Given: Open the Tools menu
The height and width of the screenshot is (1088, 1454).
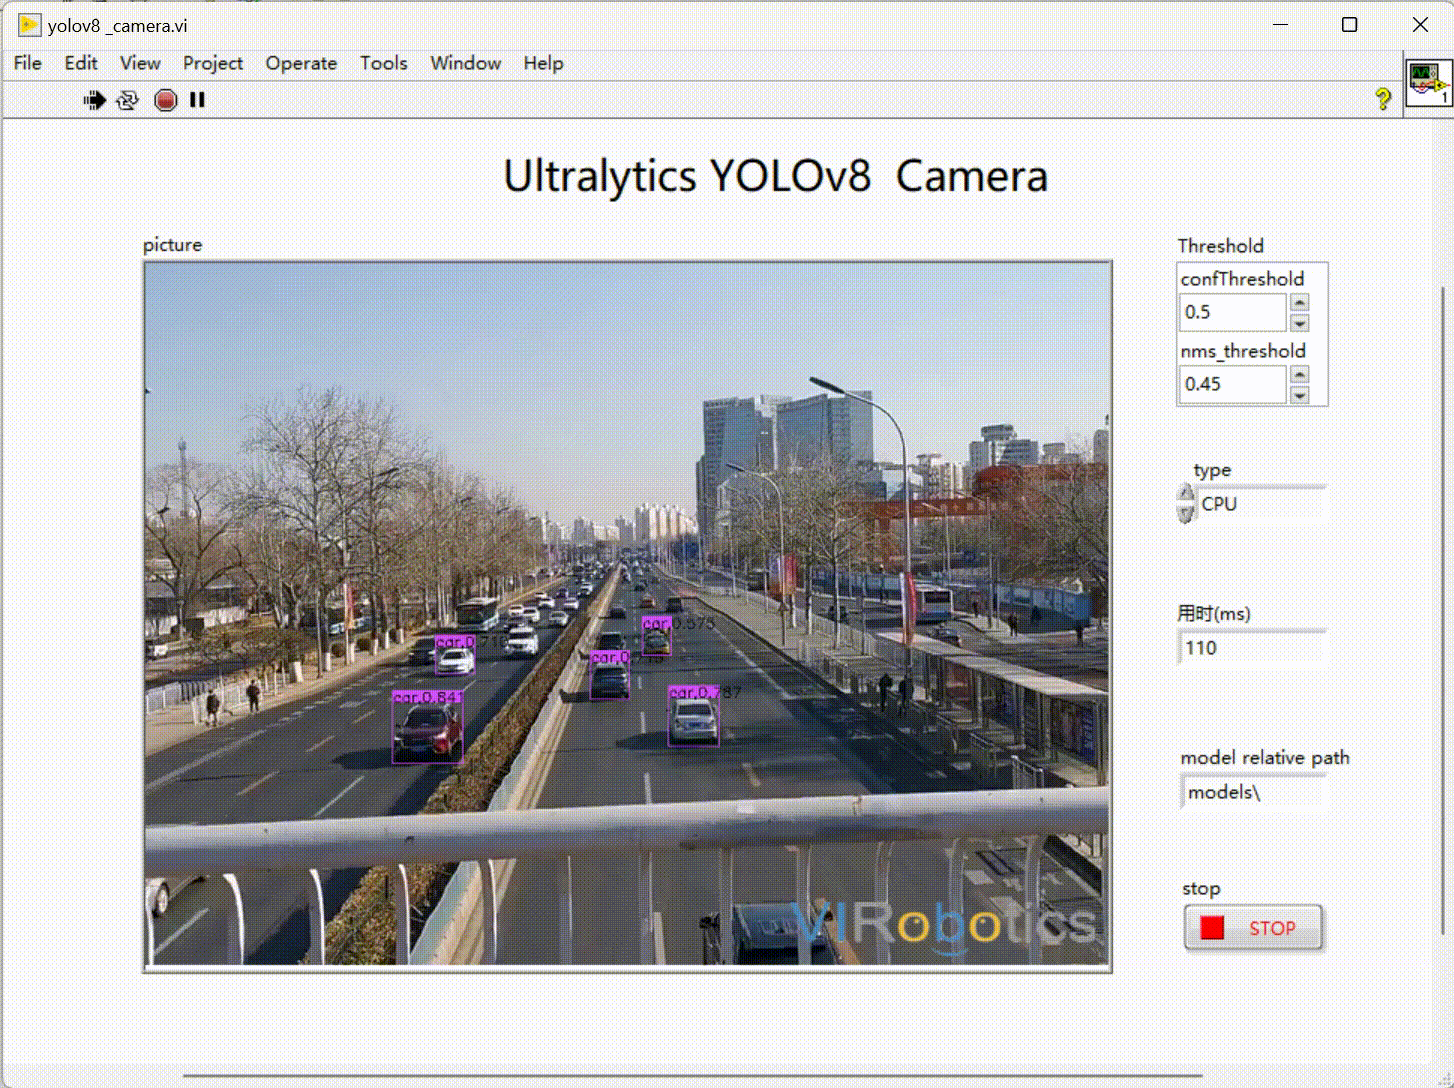Looking at the screenshot, I should 384,63.
